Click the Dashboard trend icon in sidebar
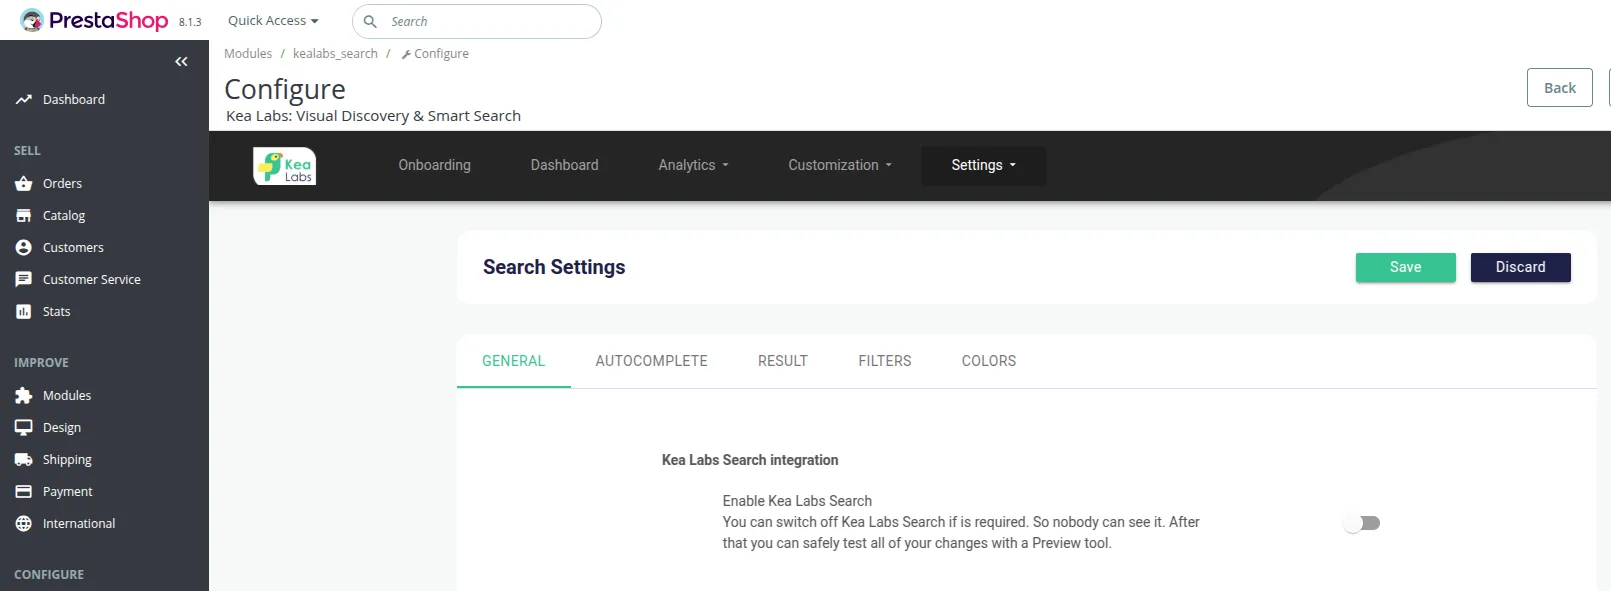1611x591 pixels. click(x=24, y=100)
